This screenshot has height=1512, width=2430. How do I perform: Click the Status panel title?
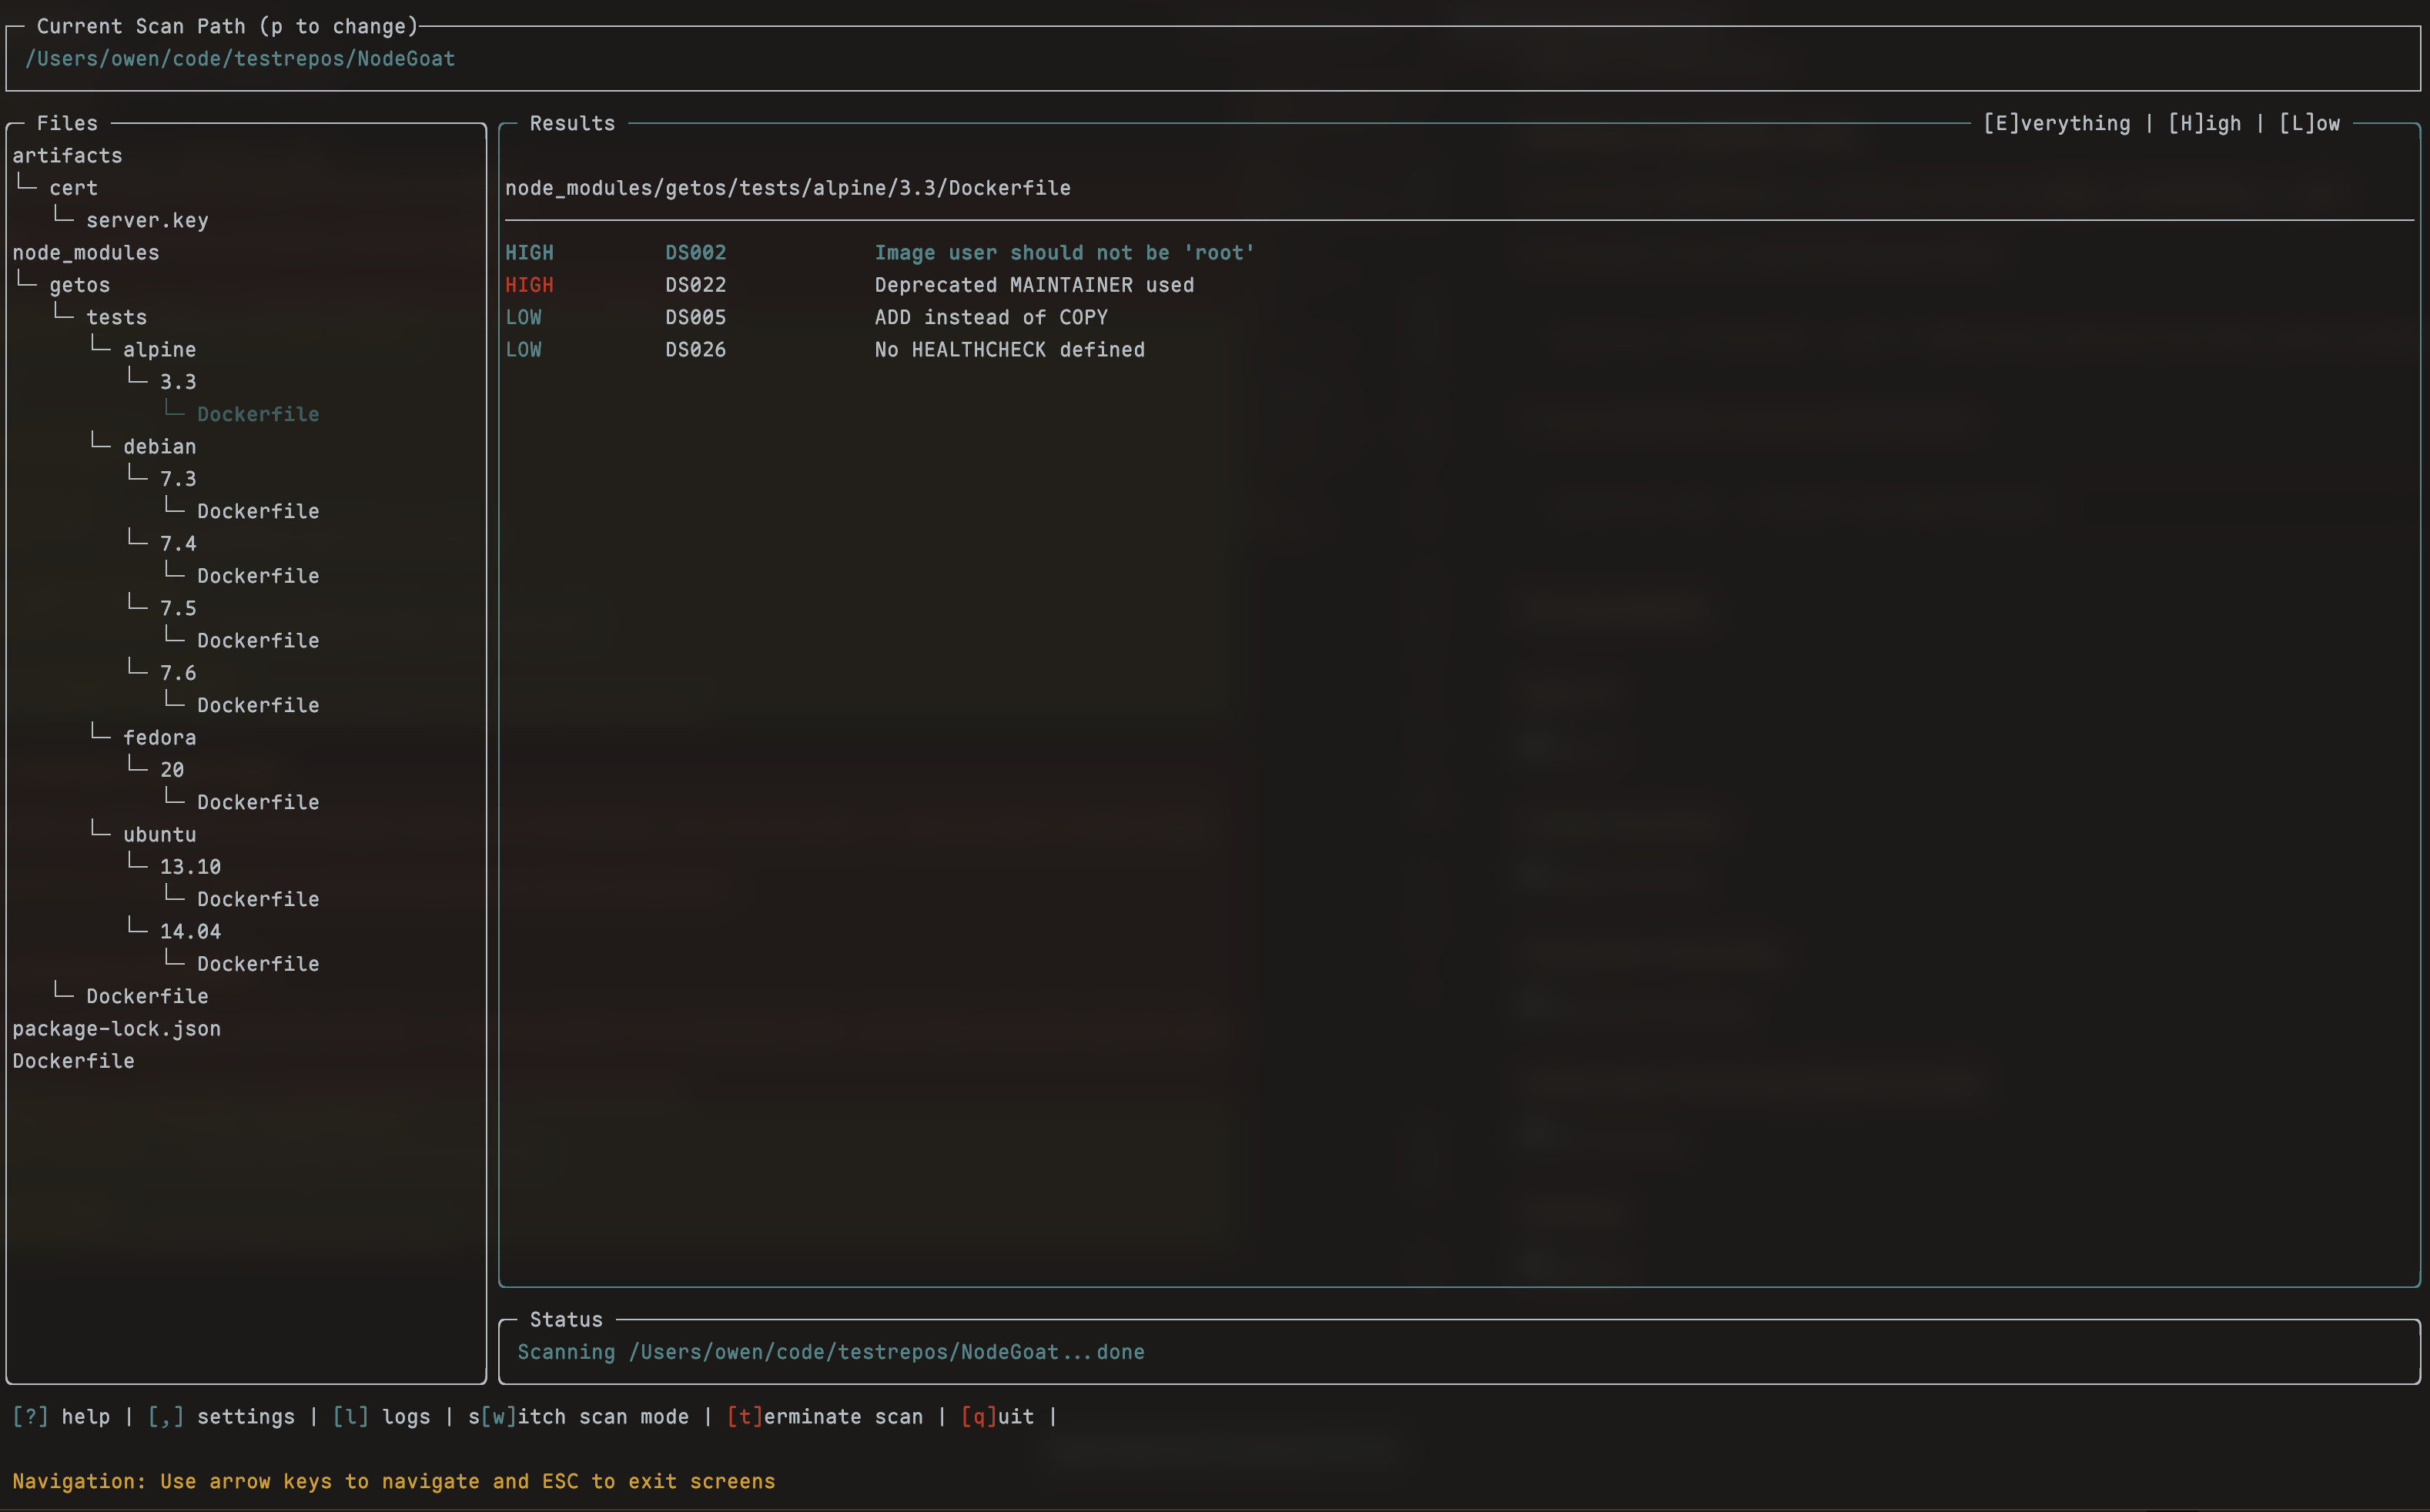566,1320
